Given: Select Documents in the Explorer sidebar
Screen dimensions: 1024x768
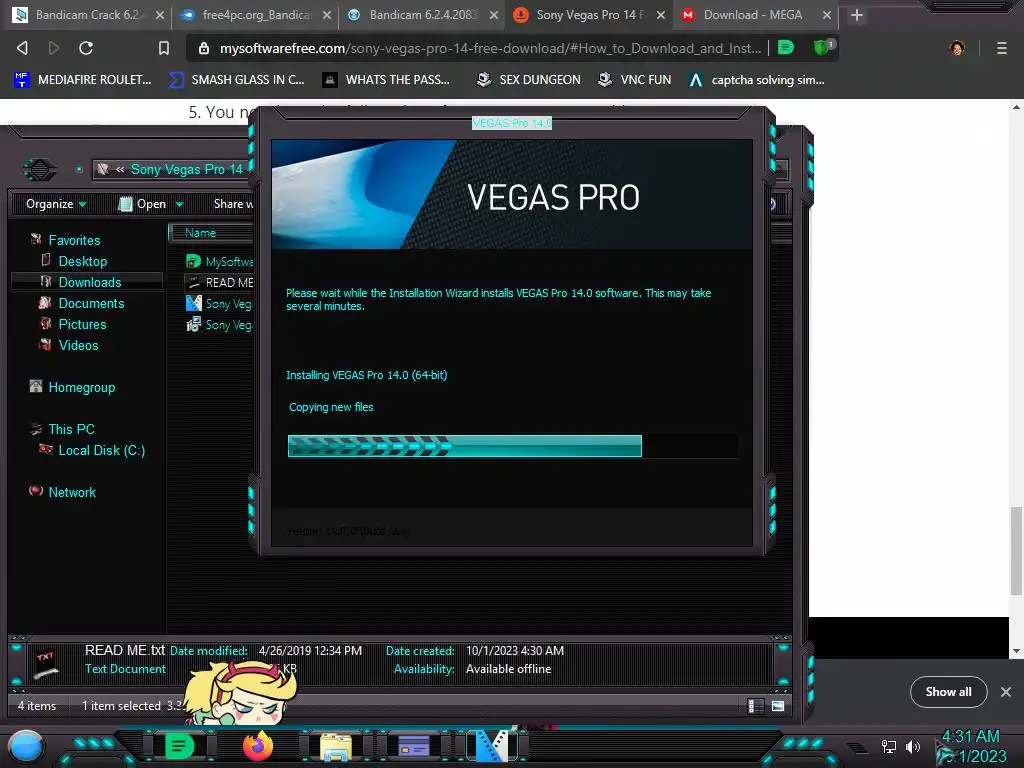Looking at the screenshot, I should click(x=91, y=303).
